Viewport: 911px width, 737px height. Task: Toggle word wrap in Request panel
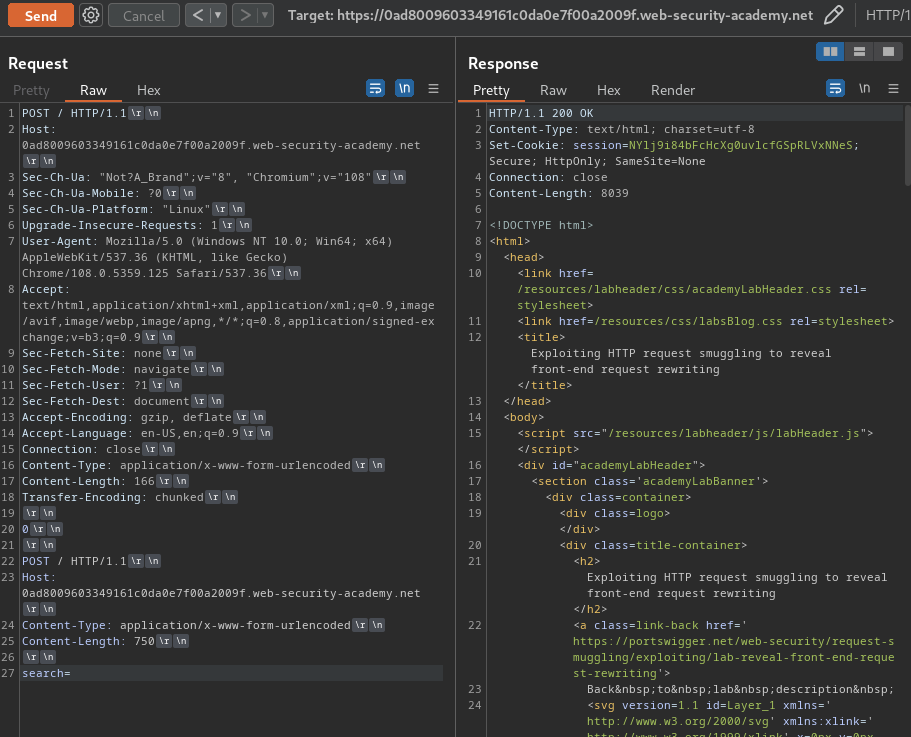[375, 88]
